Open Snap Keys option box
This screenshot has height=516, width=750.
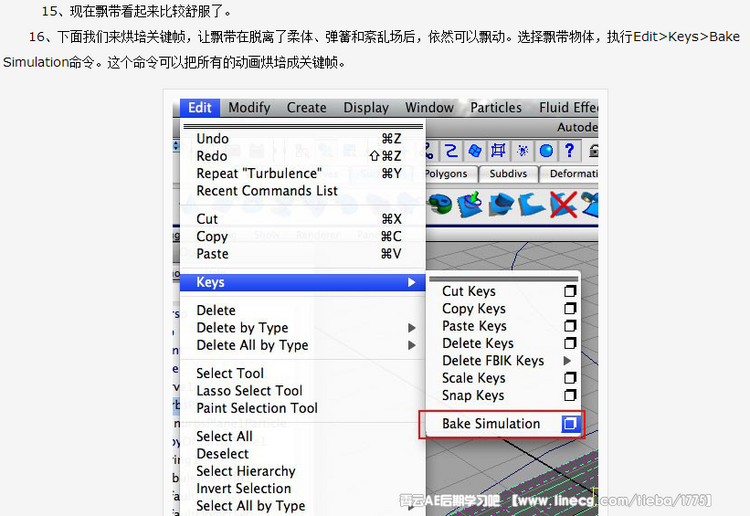pyautogui.click(x=570, y=395)
